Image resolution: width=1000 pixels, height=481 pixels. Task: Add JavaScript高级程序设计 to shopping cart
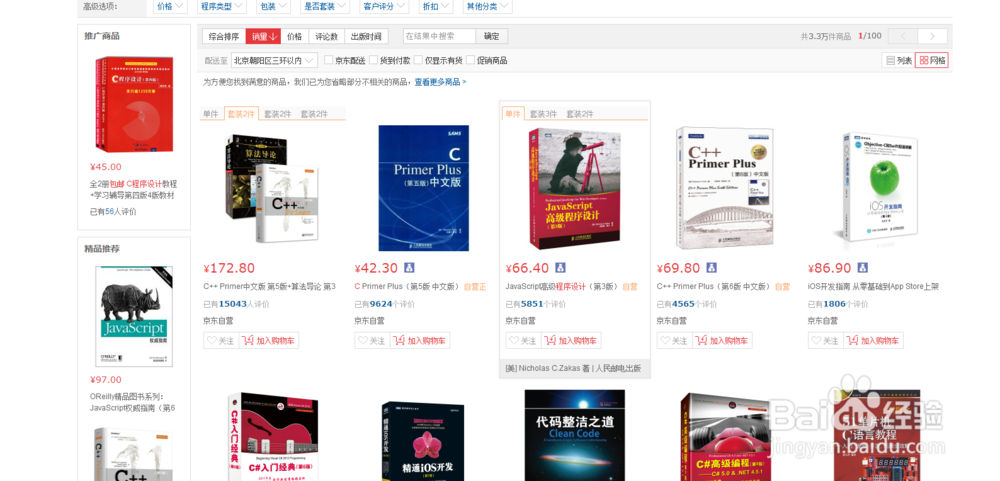click(571, 341)
